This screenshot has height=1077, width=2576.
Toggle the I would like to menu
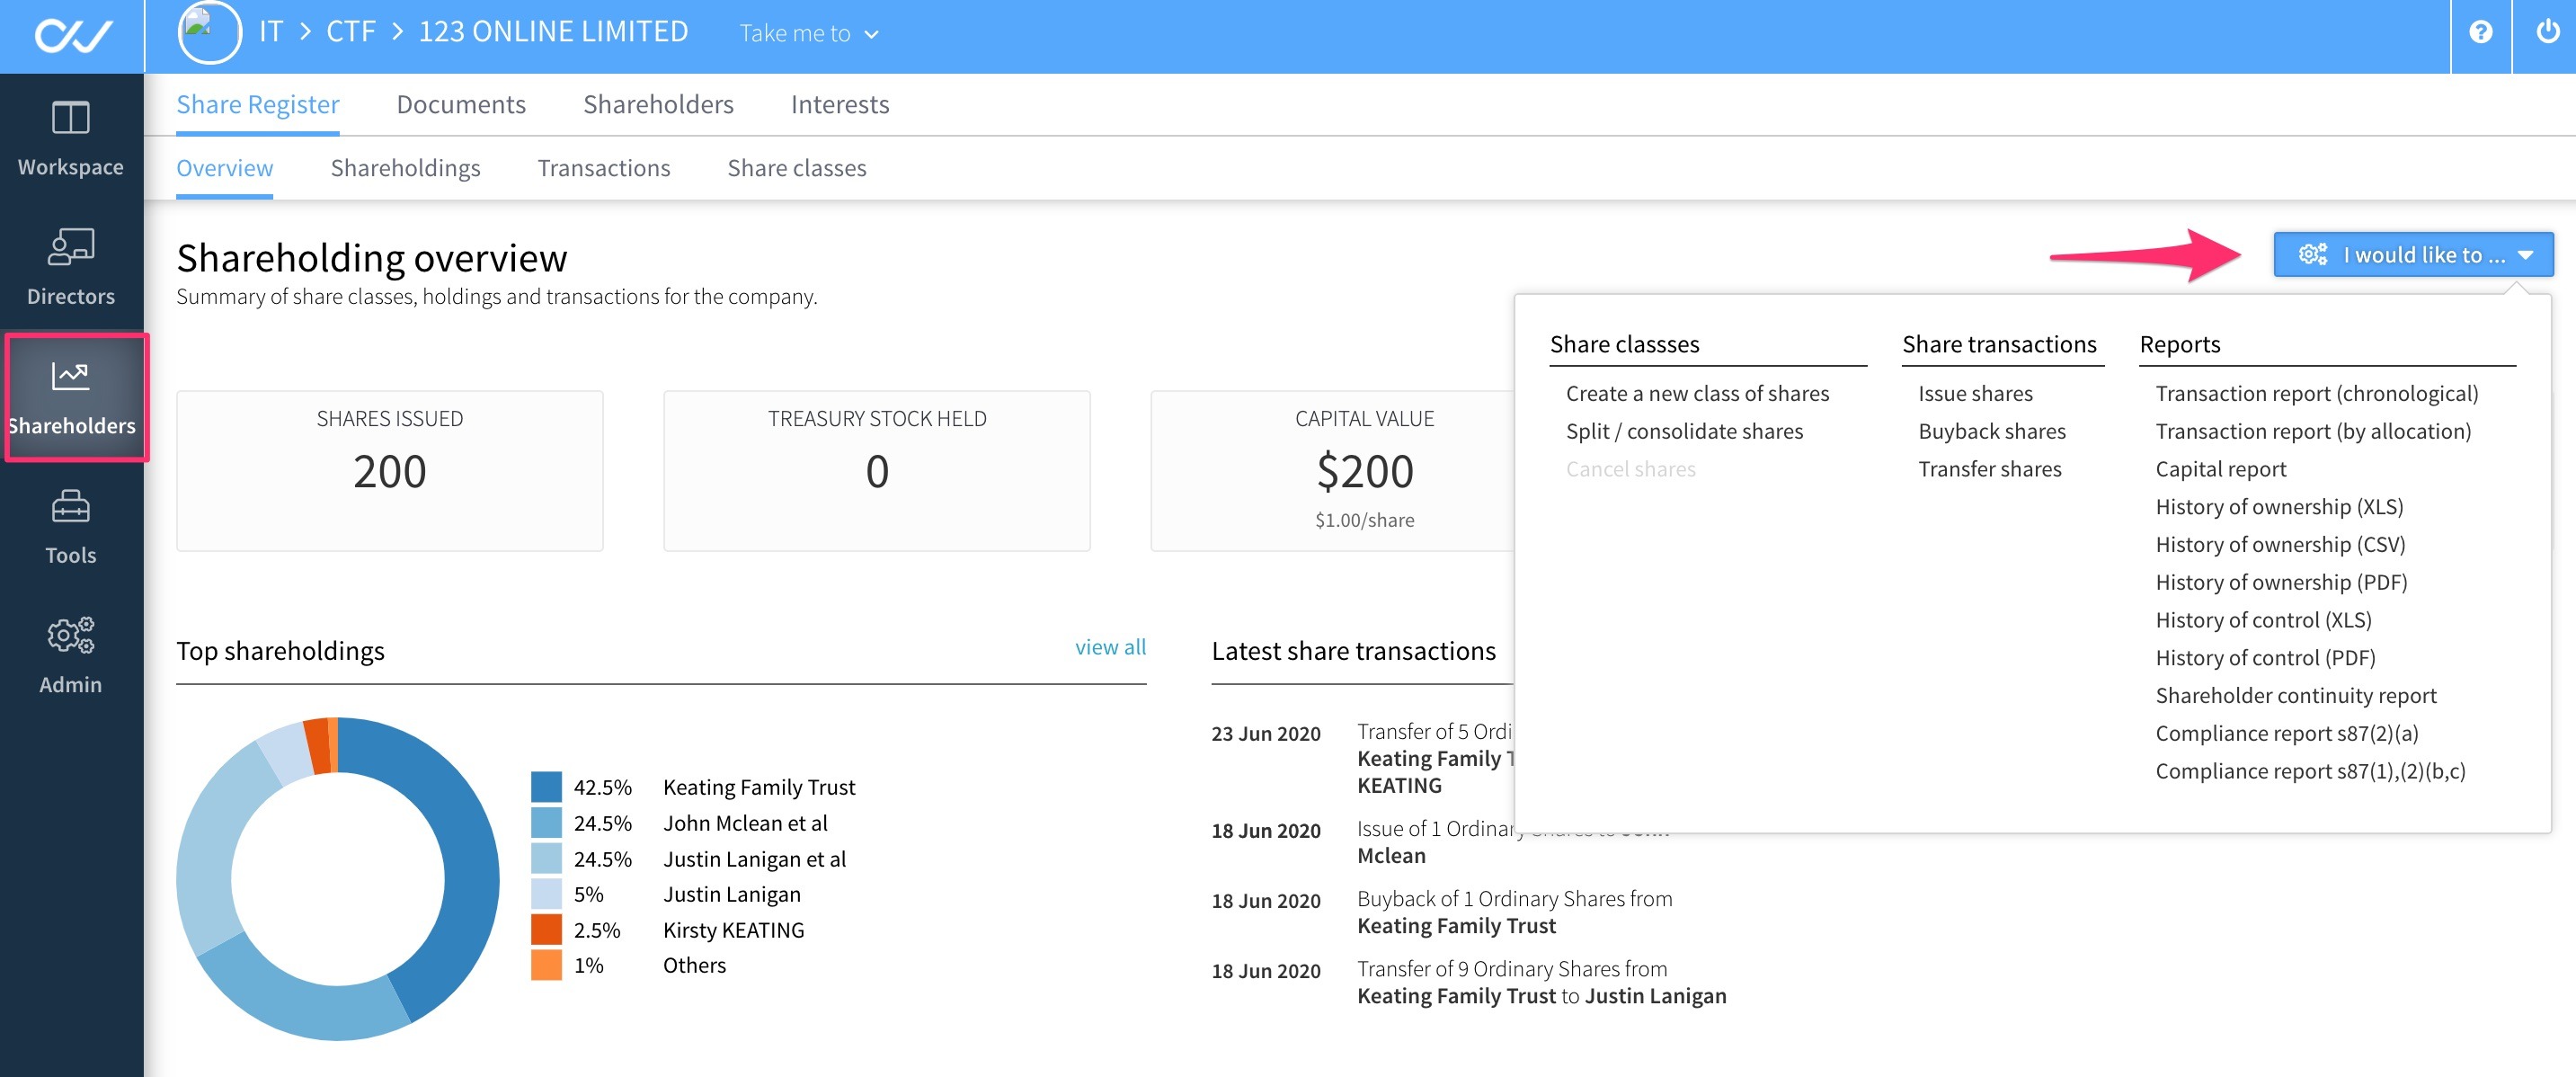[x=2412, y=255]
